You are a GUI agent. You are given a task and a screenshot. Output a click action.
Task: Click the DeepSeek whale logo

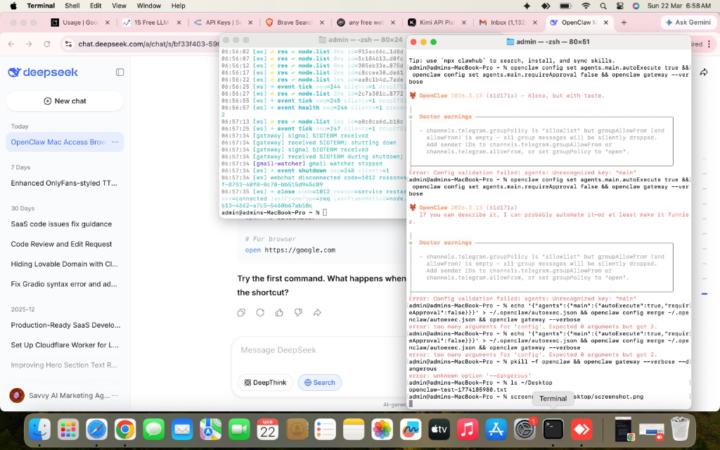[14, 72]
